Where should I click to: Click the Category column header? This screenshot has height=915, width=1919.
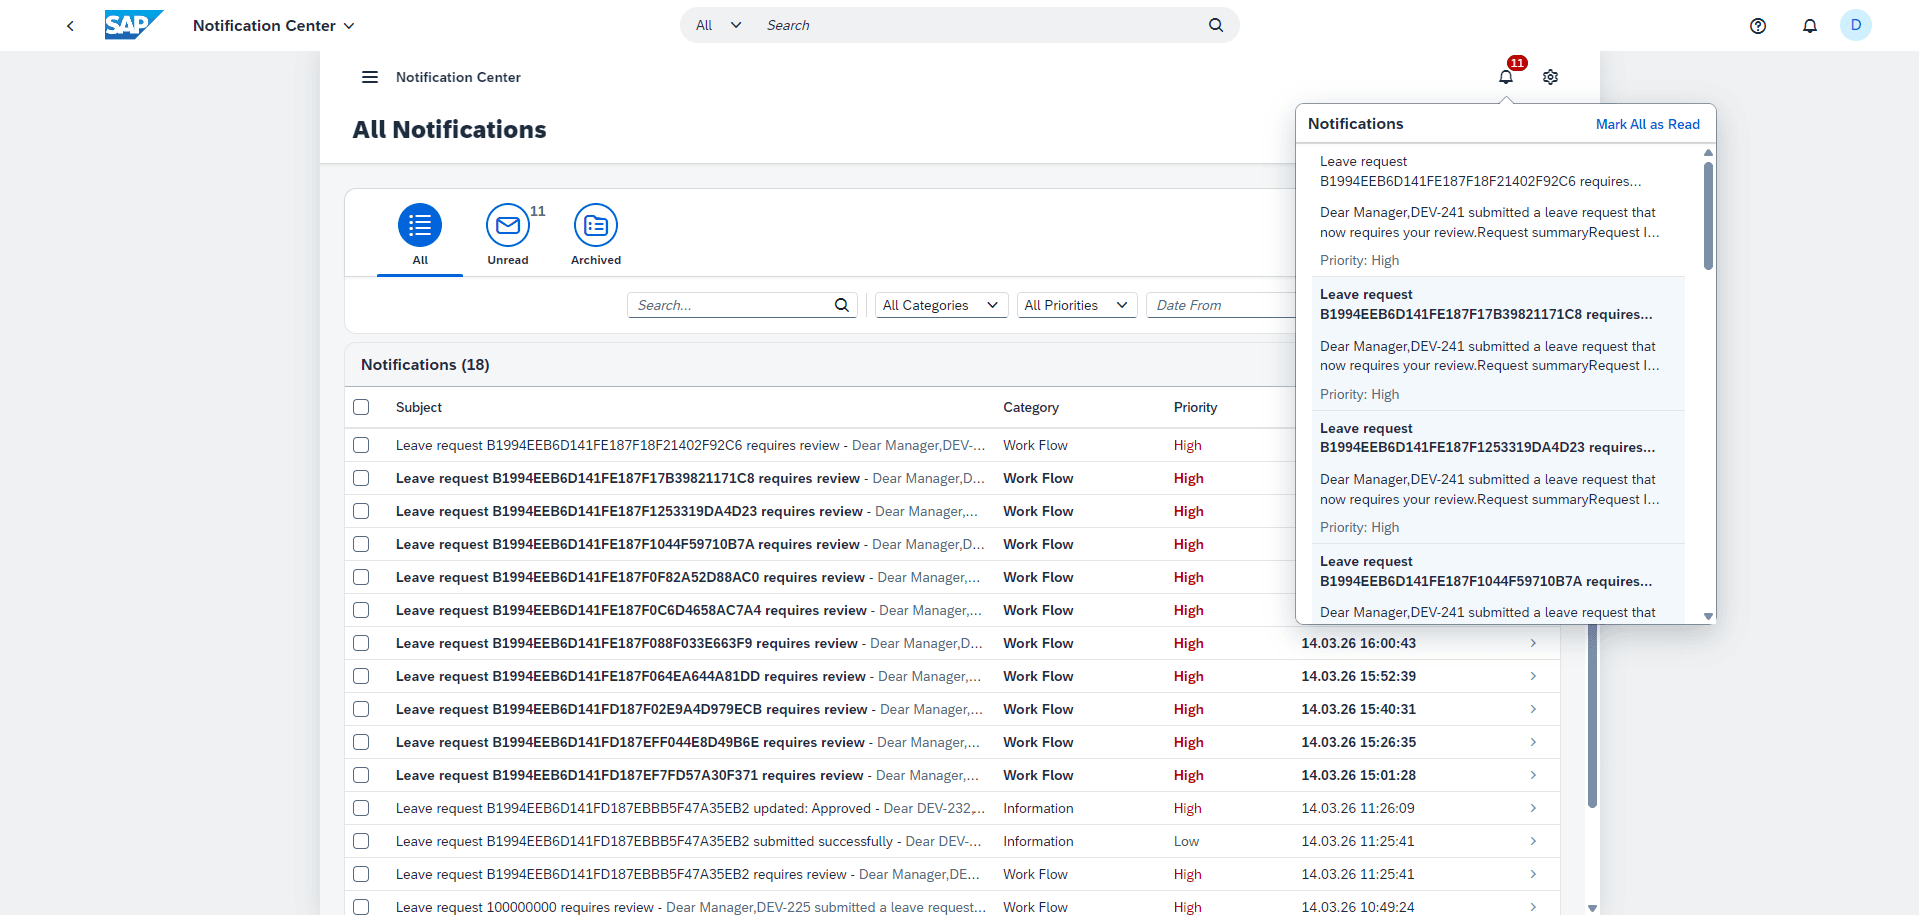[x=1031, y=407]
